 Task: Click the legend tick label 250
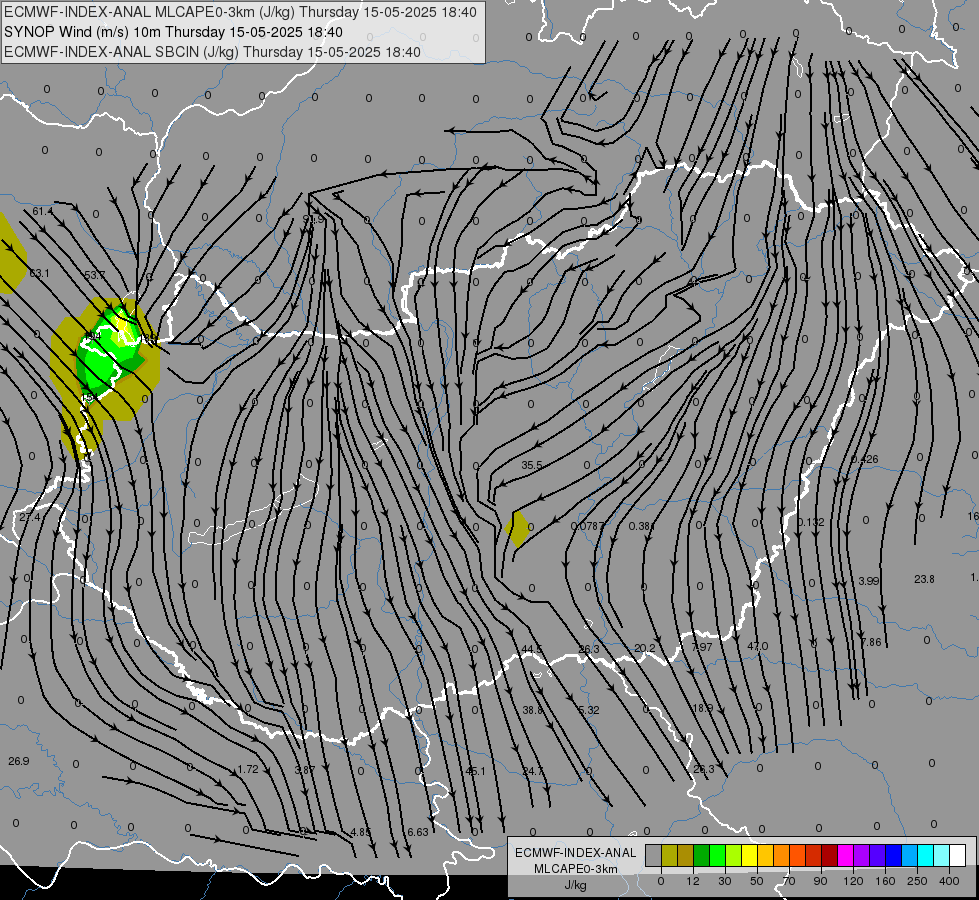tap(917, 881)
